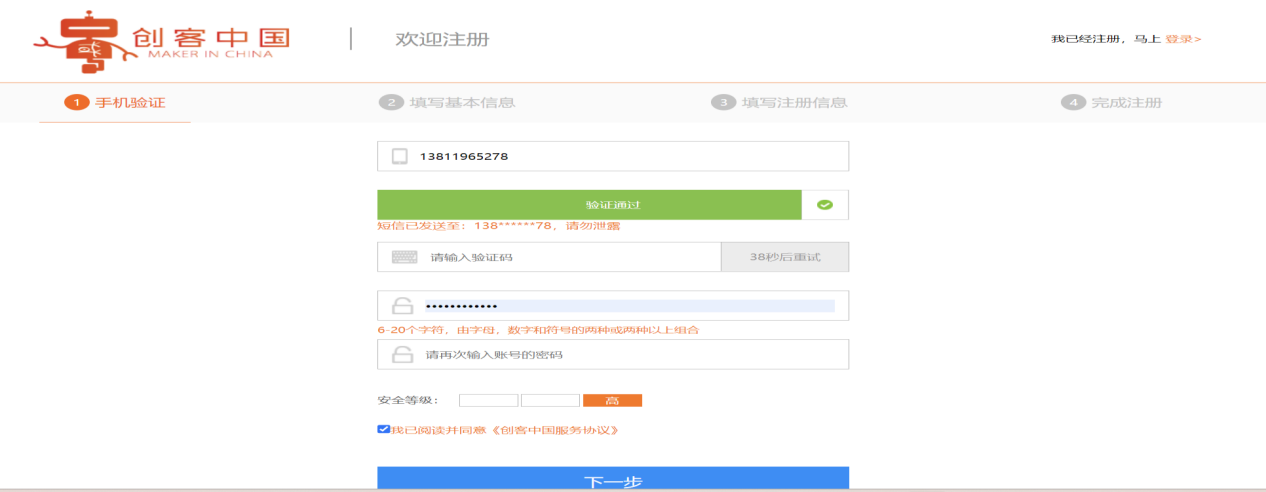
Task: Click the 我已经注册，马上 text
Action: coord(1106,39)
